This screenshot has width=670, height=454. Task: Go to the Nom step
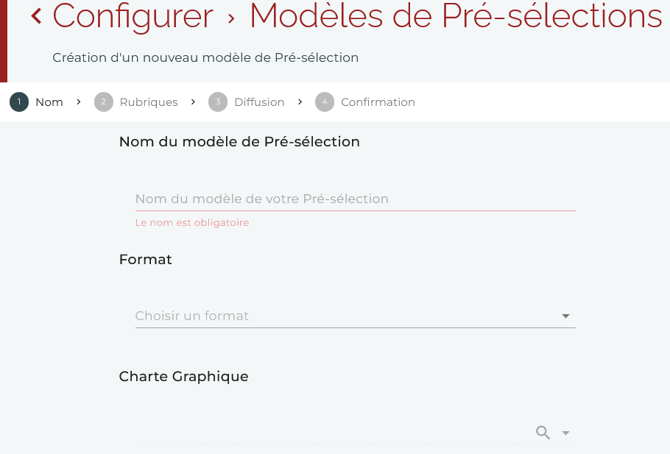(49, 102)
